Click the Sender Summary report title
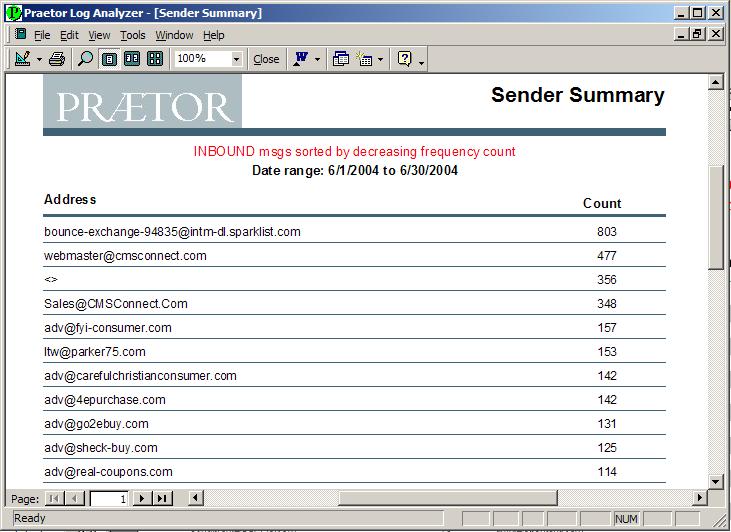 (578, 95)
